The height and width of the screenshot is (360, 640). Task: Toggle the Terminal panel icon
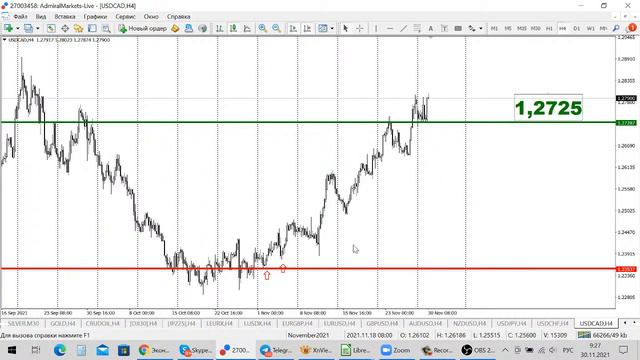(x=92, y=28)
